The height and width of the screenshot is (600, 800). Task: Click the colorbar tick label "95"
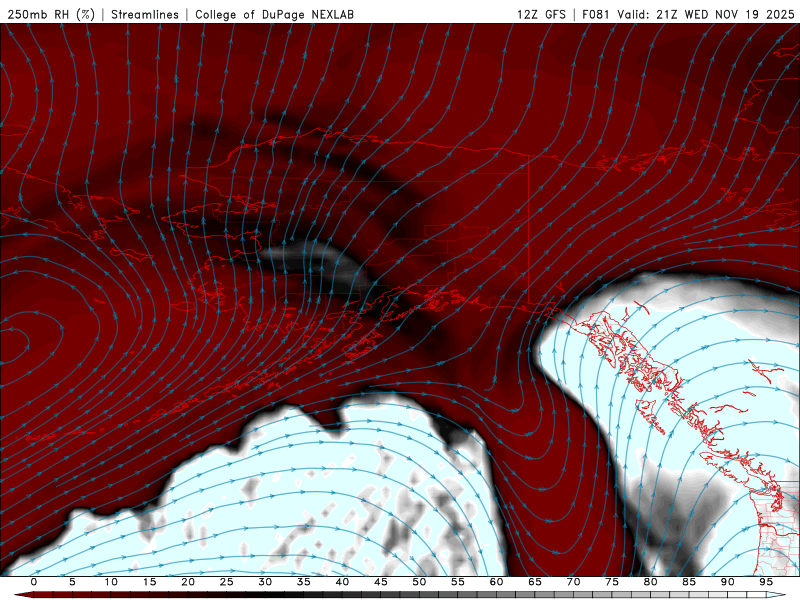(x=766, y=582)
